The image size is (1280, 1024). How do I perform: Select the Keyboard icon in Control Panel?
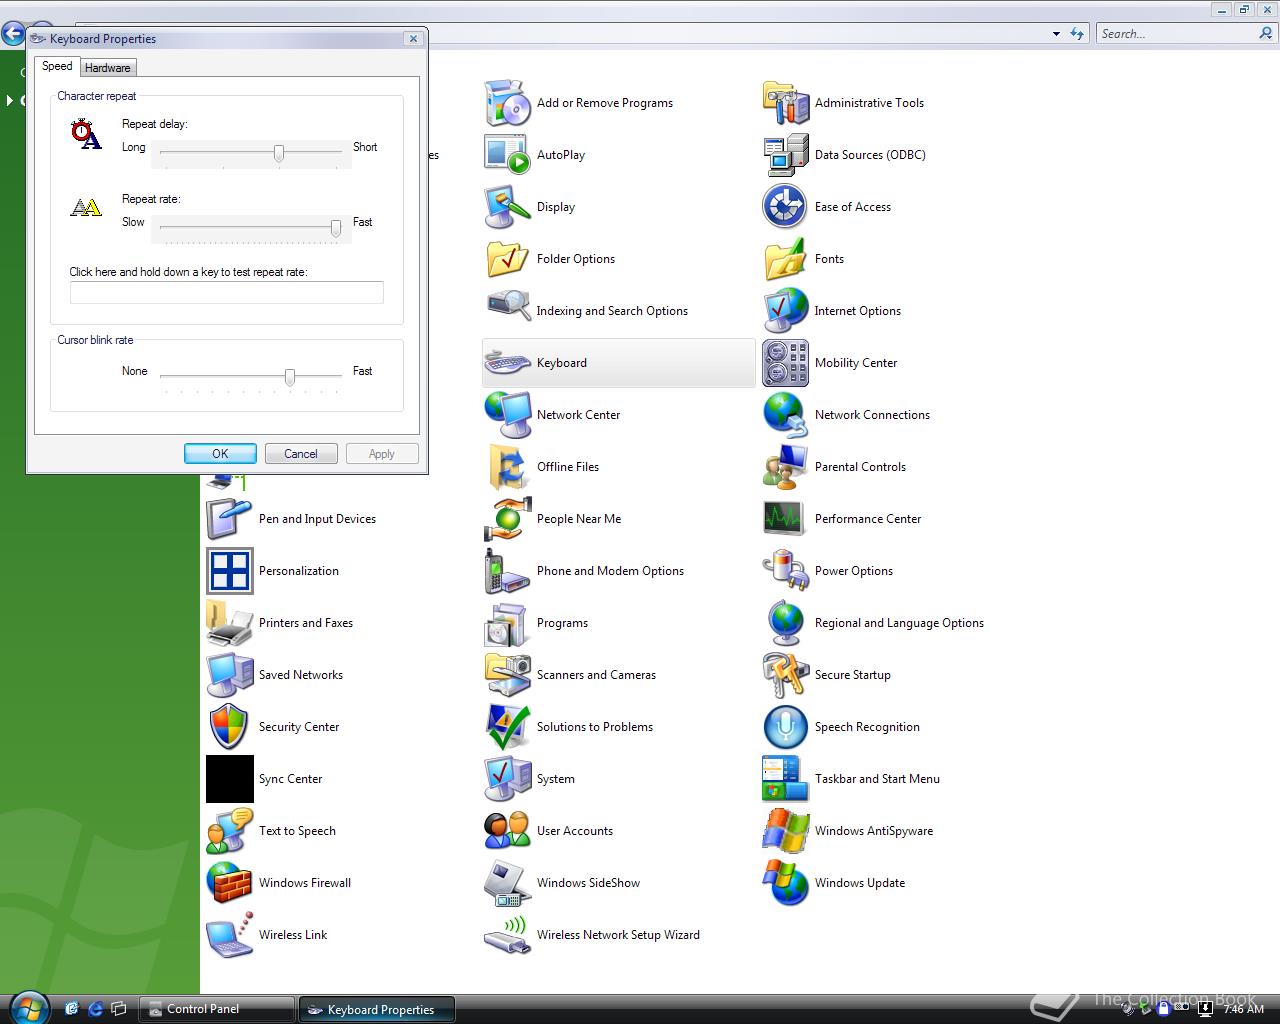507,363
